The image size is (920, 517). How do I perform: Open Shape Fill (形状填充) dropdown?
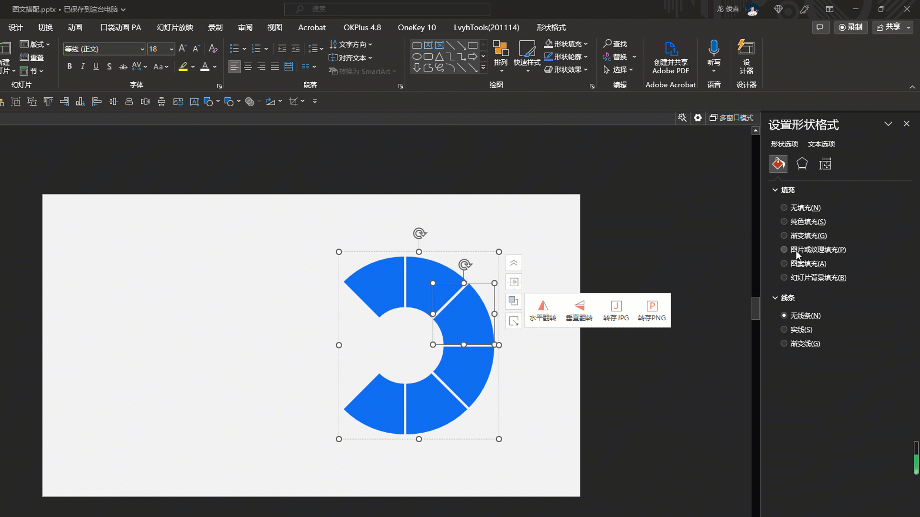pyautogui.click(x=566, y=43)
